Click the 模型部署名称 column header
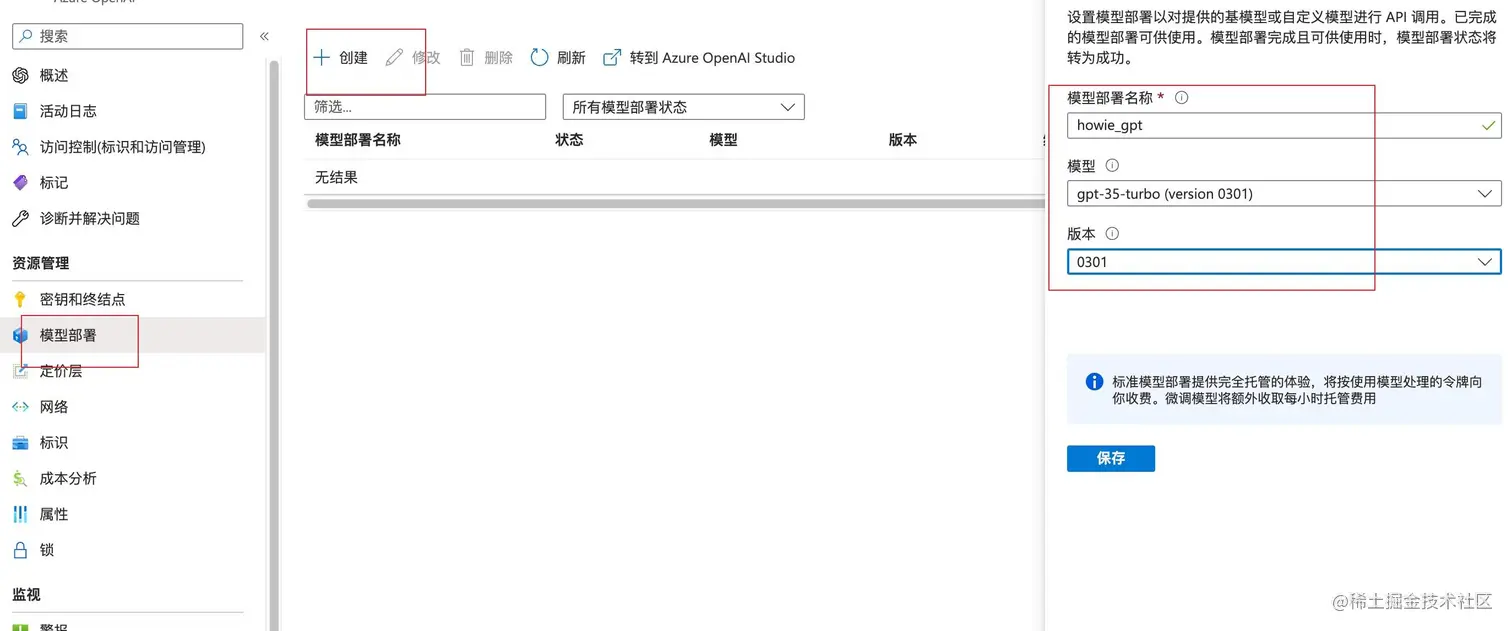 [358, 140]
